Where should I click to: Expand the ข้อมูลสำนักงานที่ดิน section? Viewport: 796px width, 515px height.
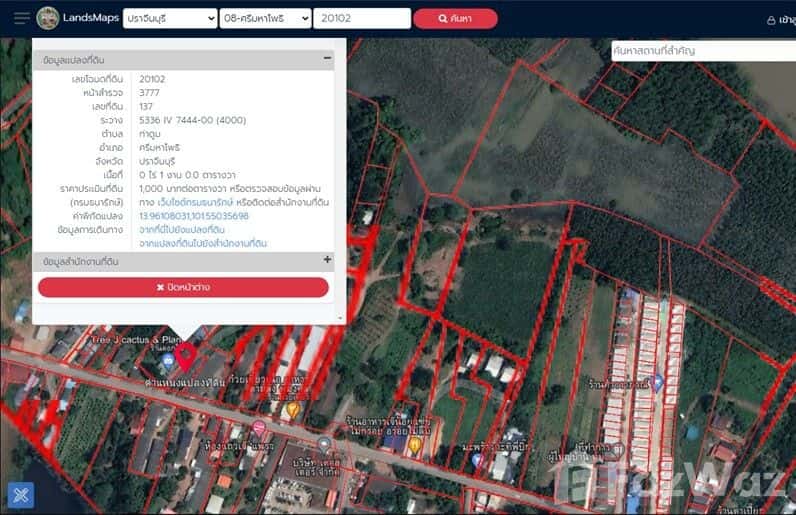point(327,260)
